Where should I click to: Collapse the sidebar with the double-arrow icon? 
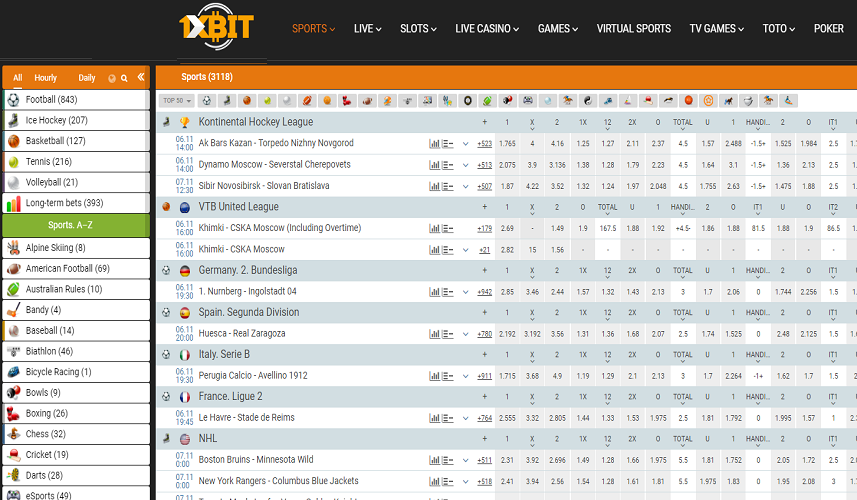[141, 77]
